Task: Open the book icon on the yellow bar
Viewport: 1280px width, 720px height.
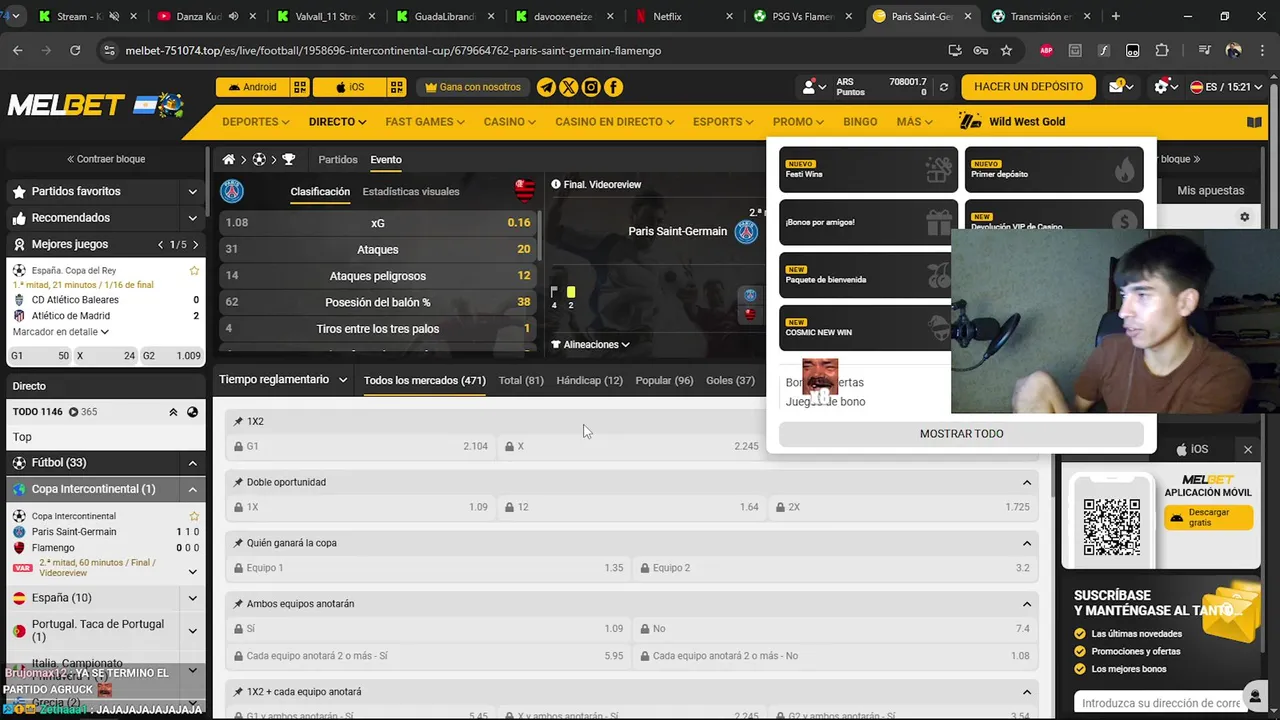Action: (x=1254, y=122)
